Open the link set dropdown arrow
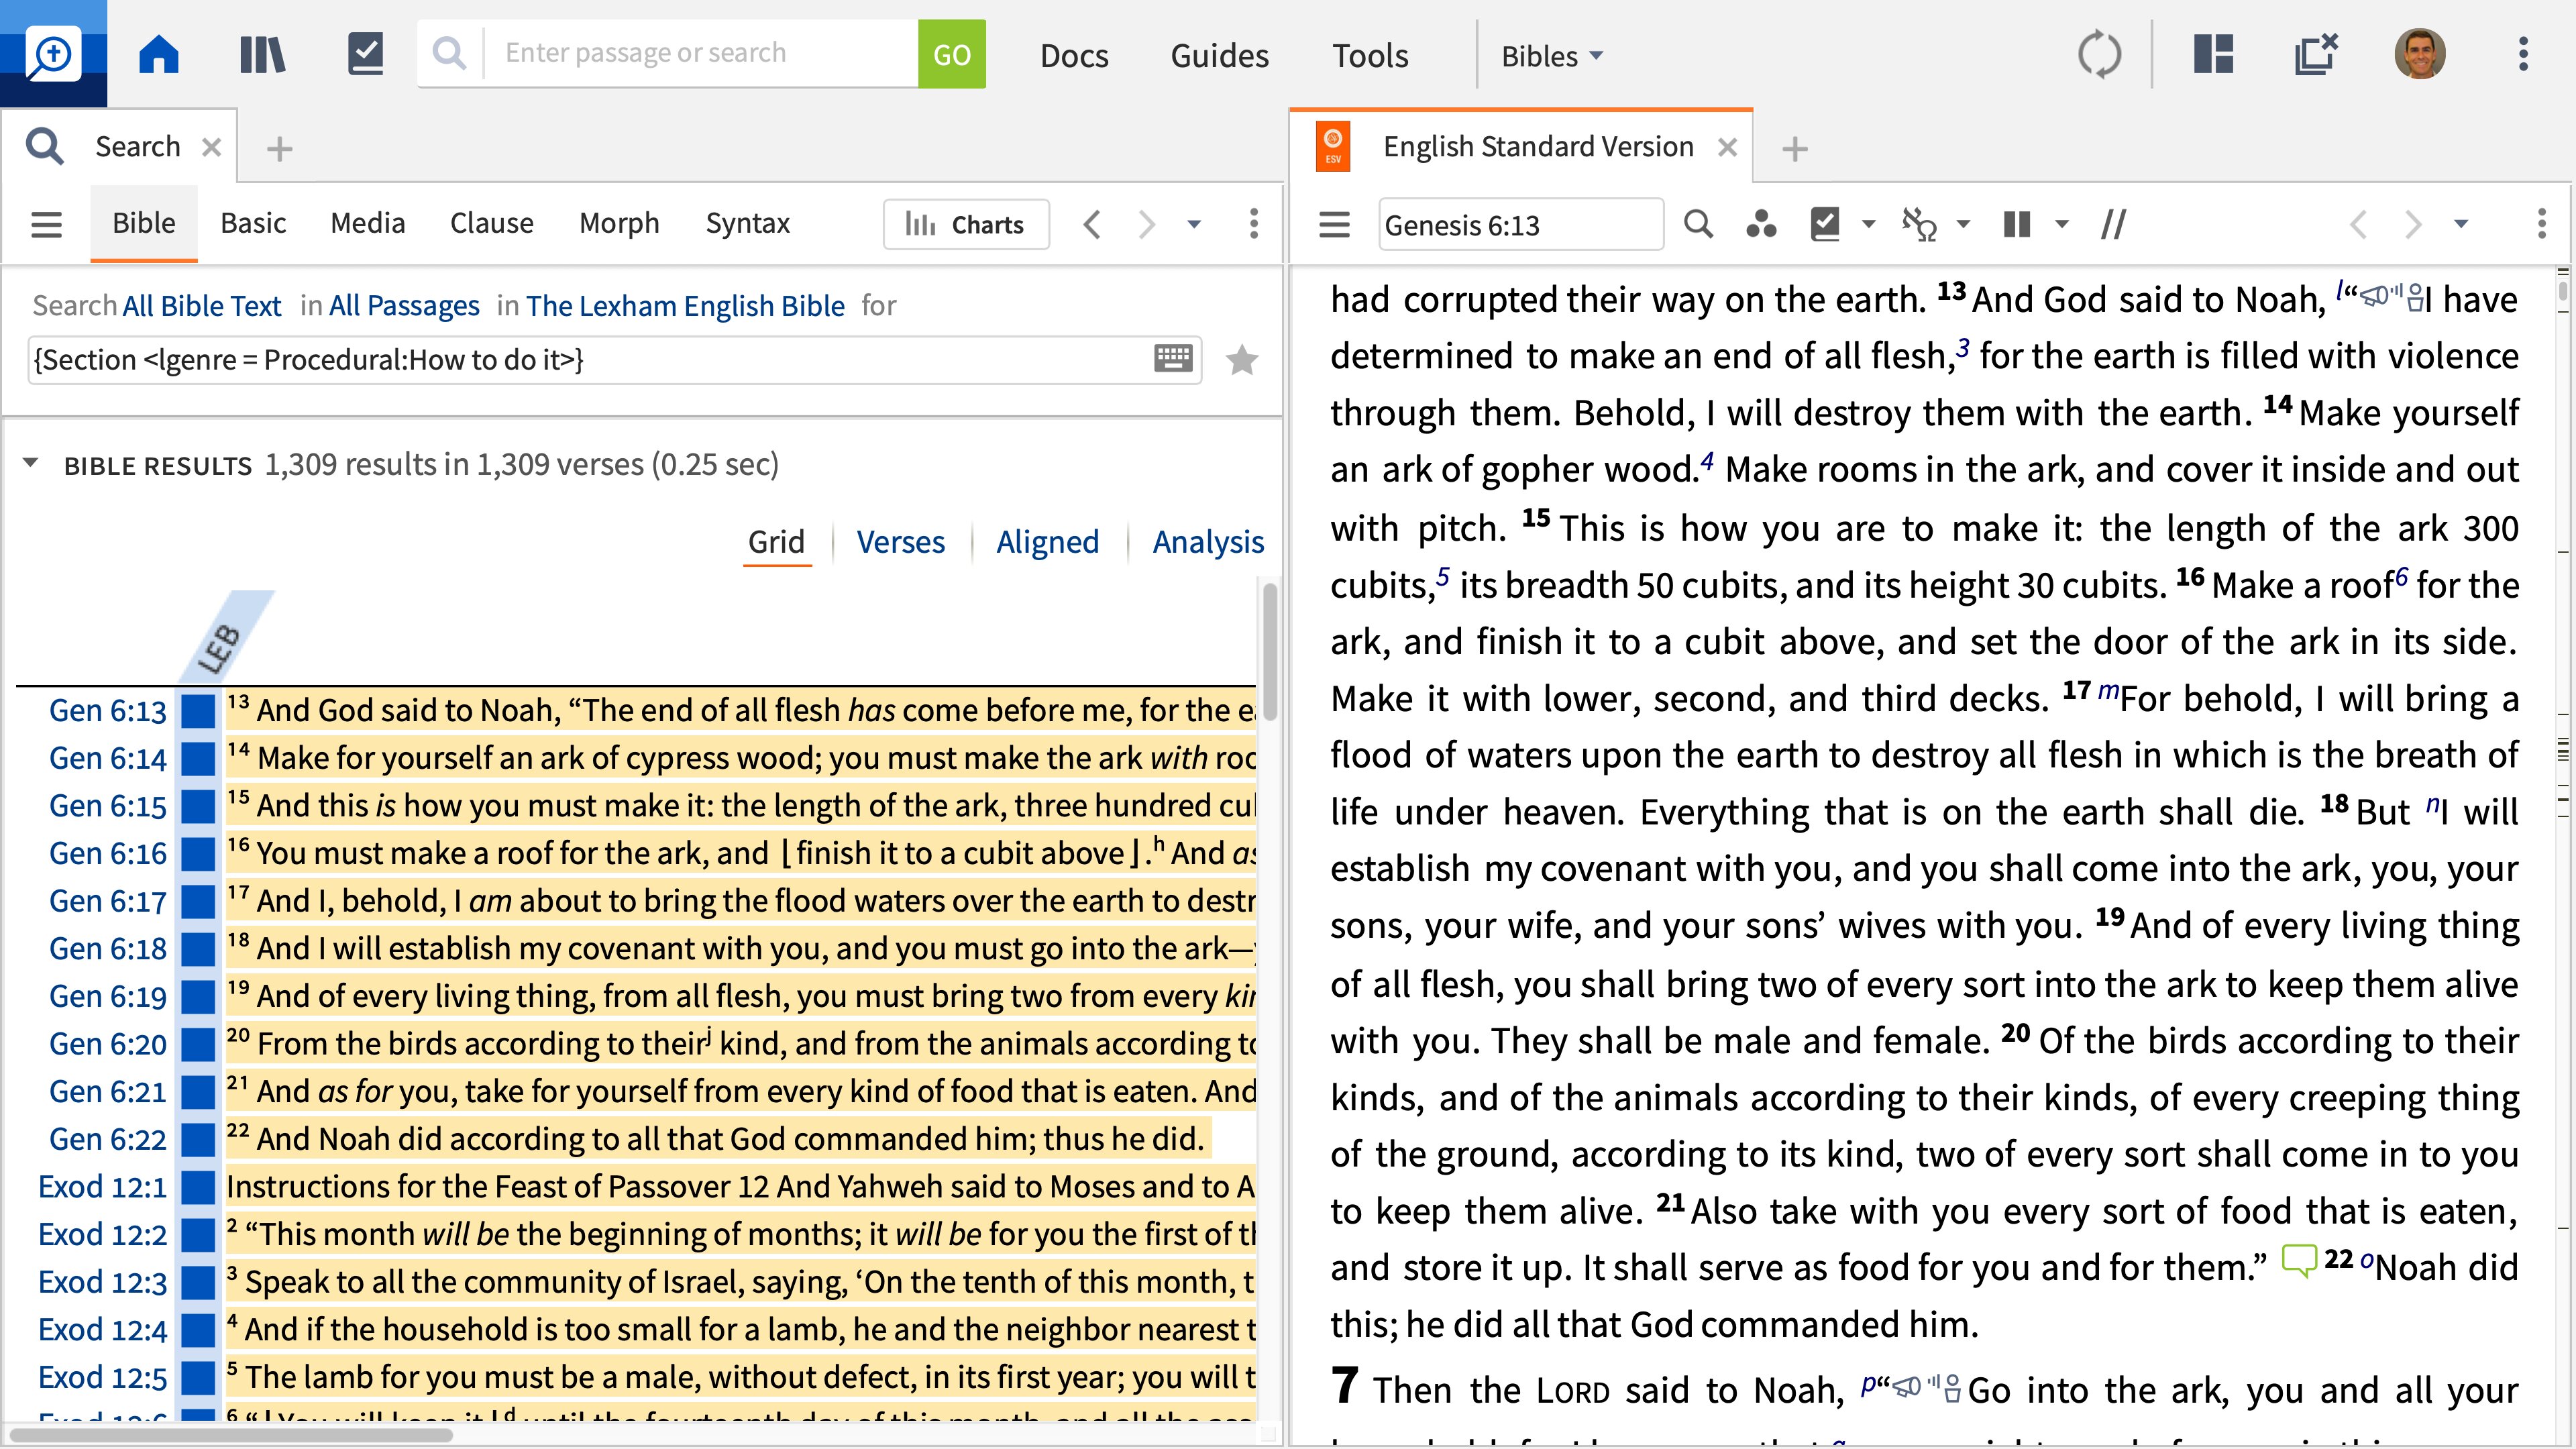This screenshot has height=1449, width=2576. [1963, 224]
